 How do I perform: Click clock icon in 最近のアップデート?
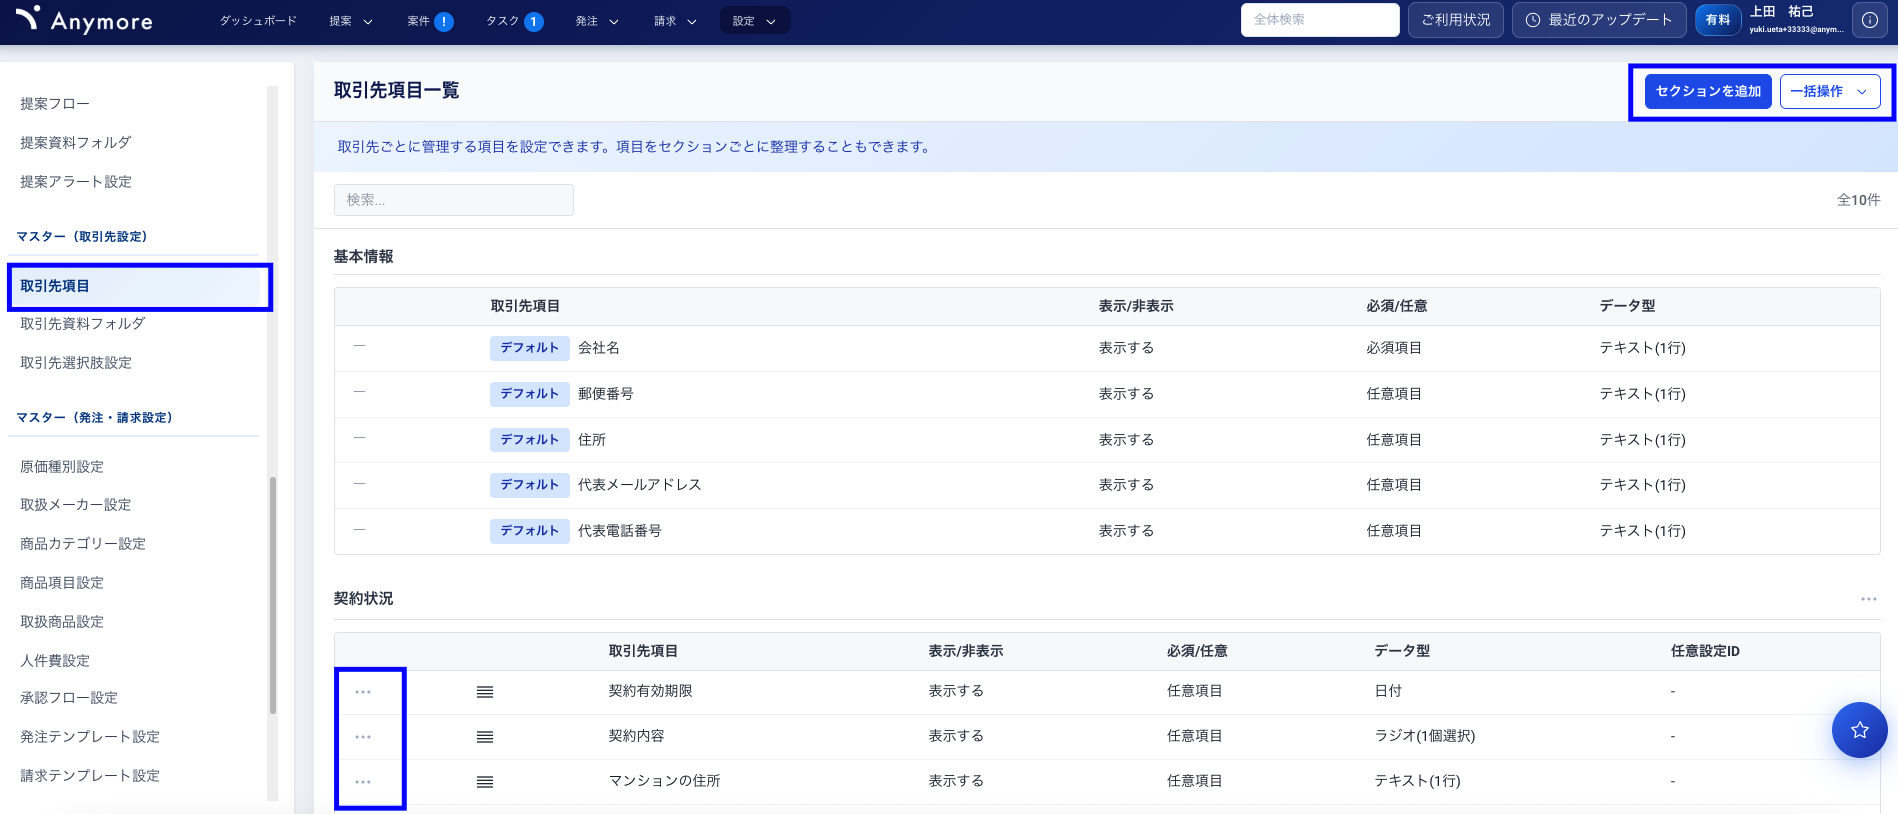pos(1532,20)
